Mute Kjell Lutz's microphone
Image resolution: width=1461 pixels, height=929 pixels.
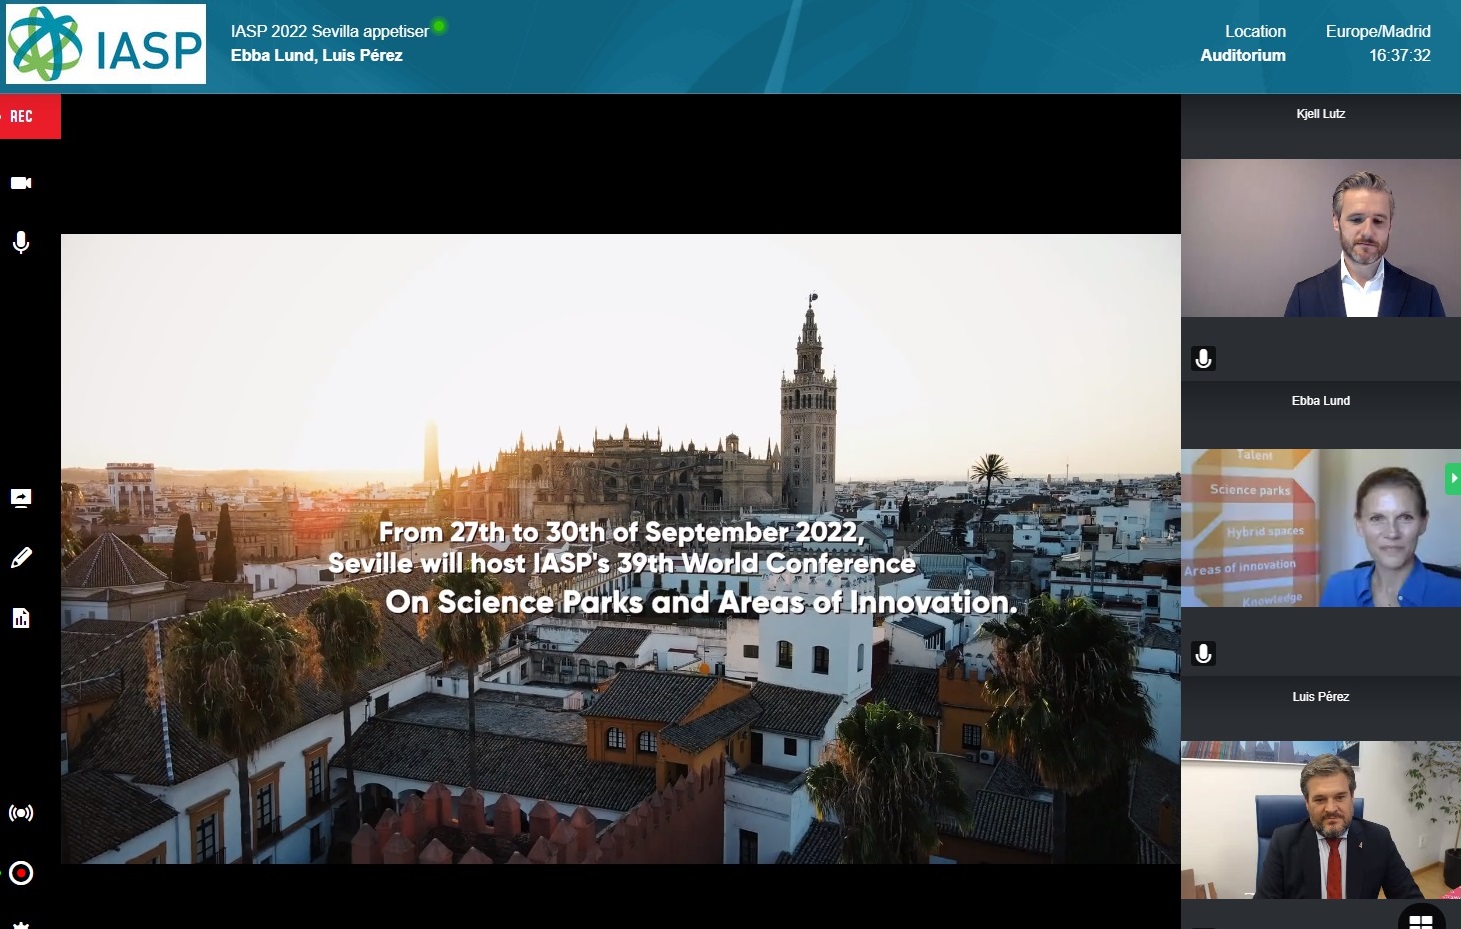[x=1203, y=358]
